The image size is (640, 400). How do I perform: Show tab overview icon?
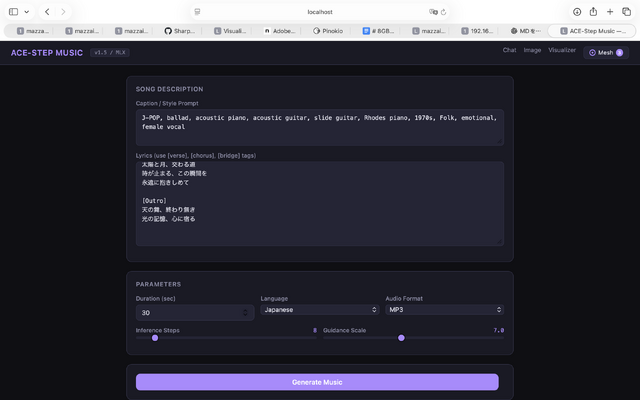[626, 11]
